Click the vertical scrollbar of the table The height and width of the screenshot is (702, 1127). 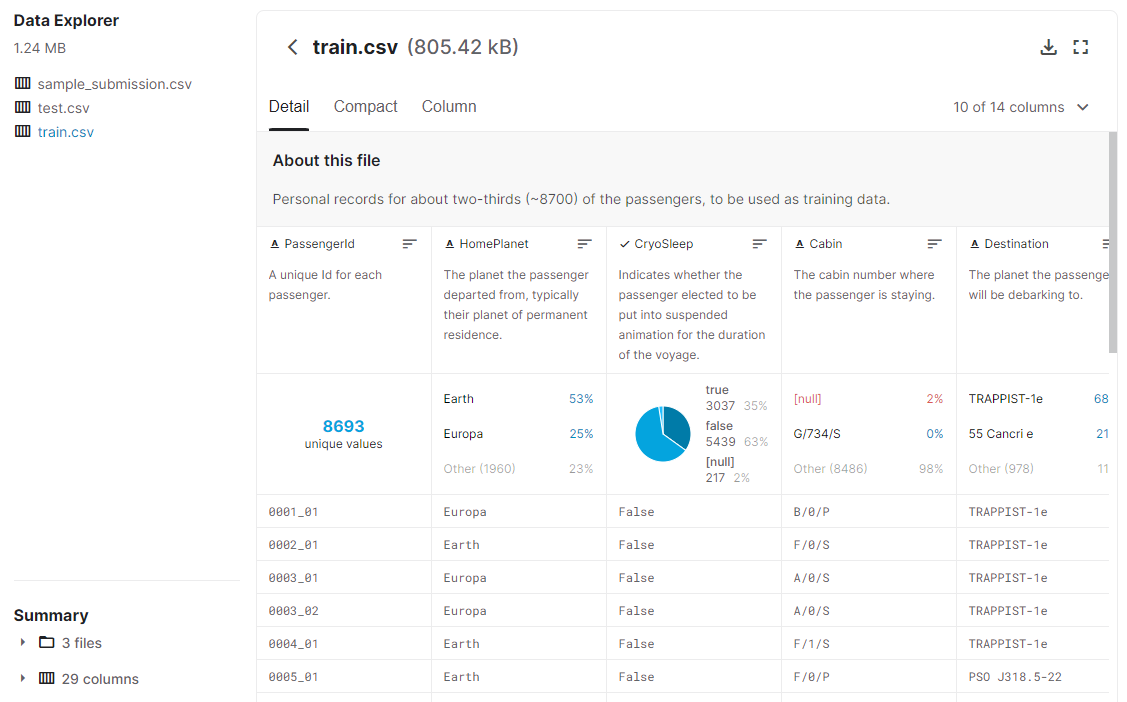[x=1113, y=243]
